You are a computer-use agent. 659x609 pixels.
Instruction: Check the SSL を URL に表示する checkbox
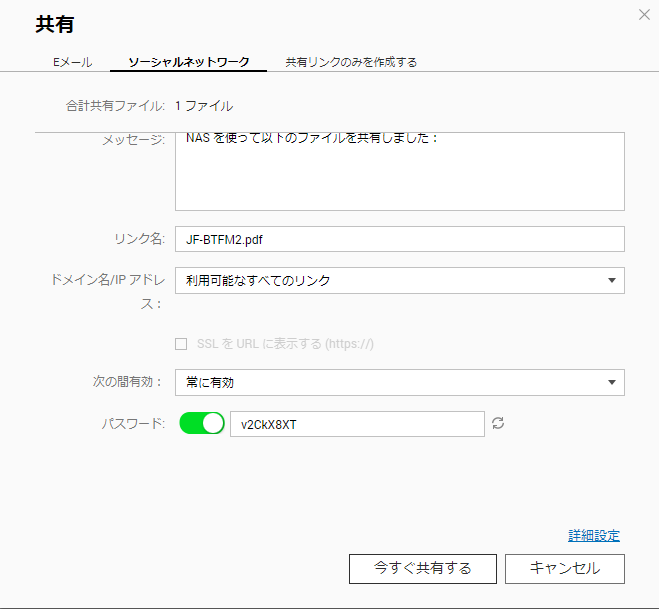tap(181, 344)
